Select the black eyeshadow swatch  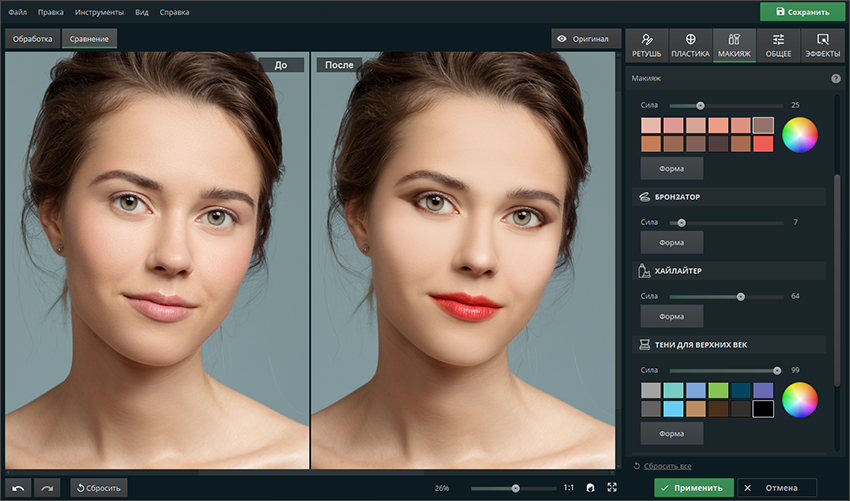click(x=763, y=409)
